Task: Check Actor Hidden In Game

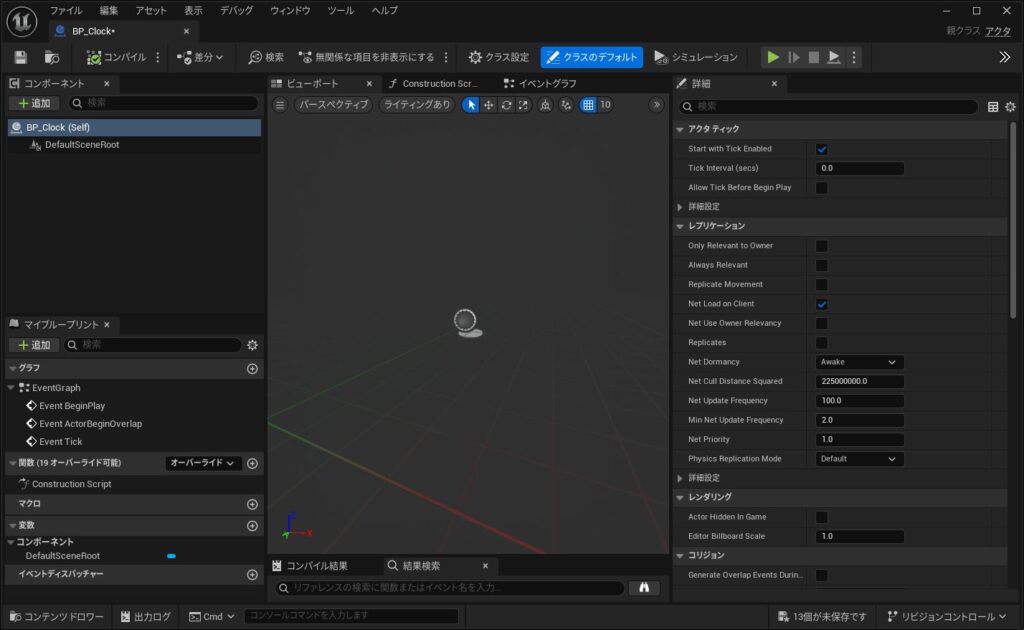Action: (x=822, y=517)
